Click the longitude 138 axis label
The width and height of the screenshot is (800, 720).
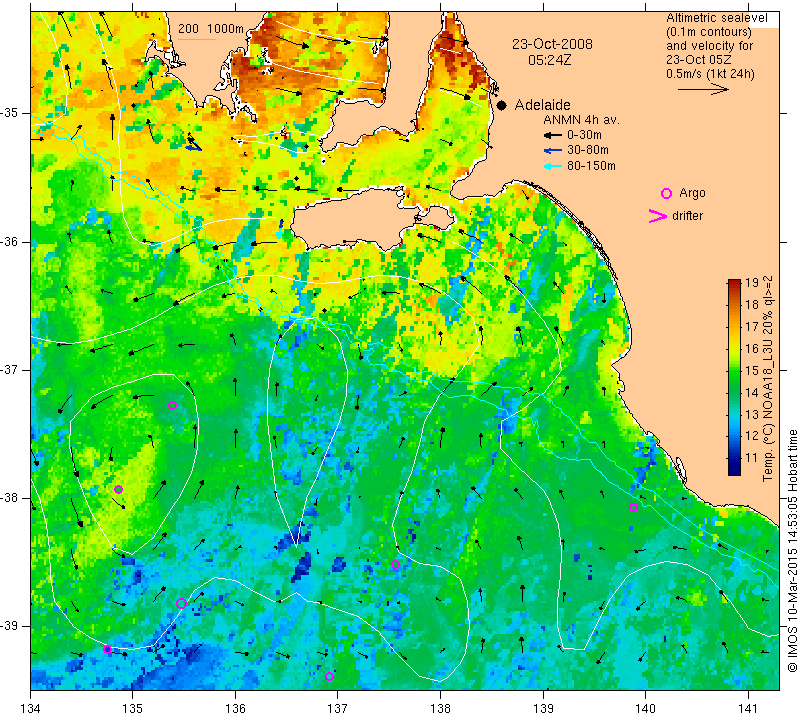440,708
